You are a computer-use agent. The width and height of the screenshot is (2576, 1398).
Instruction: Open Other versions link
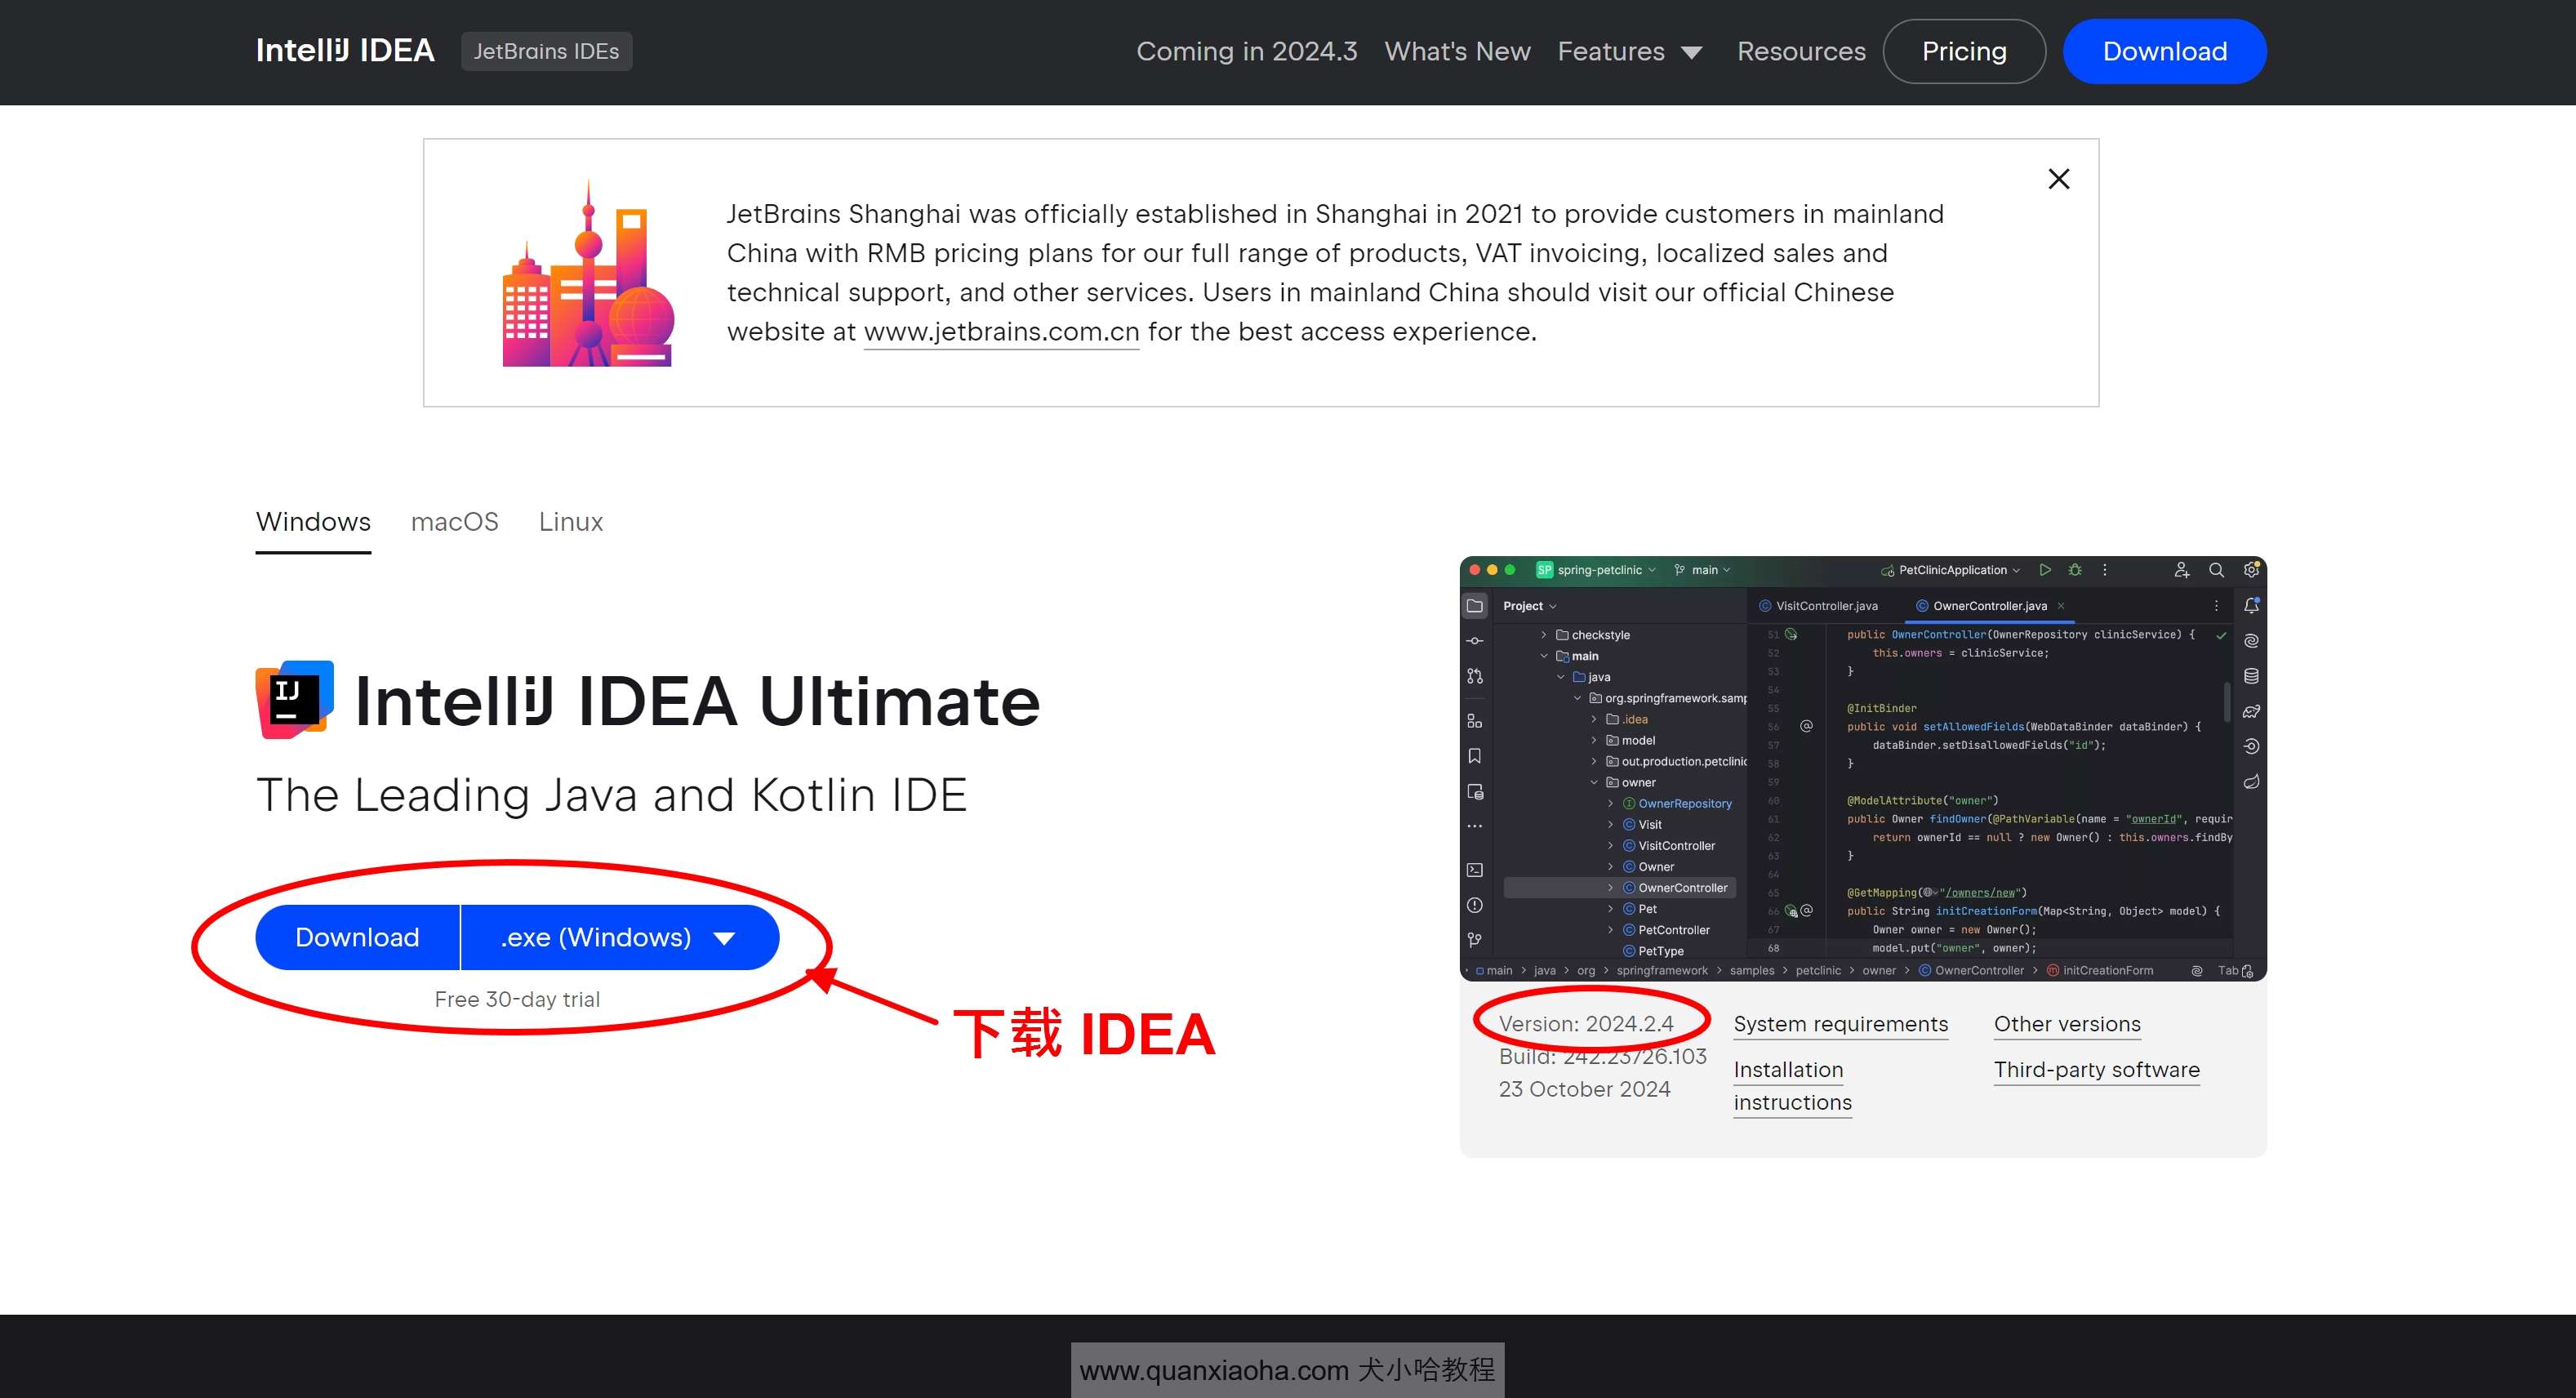coord(2067,1024)
